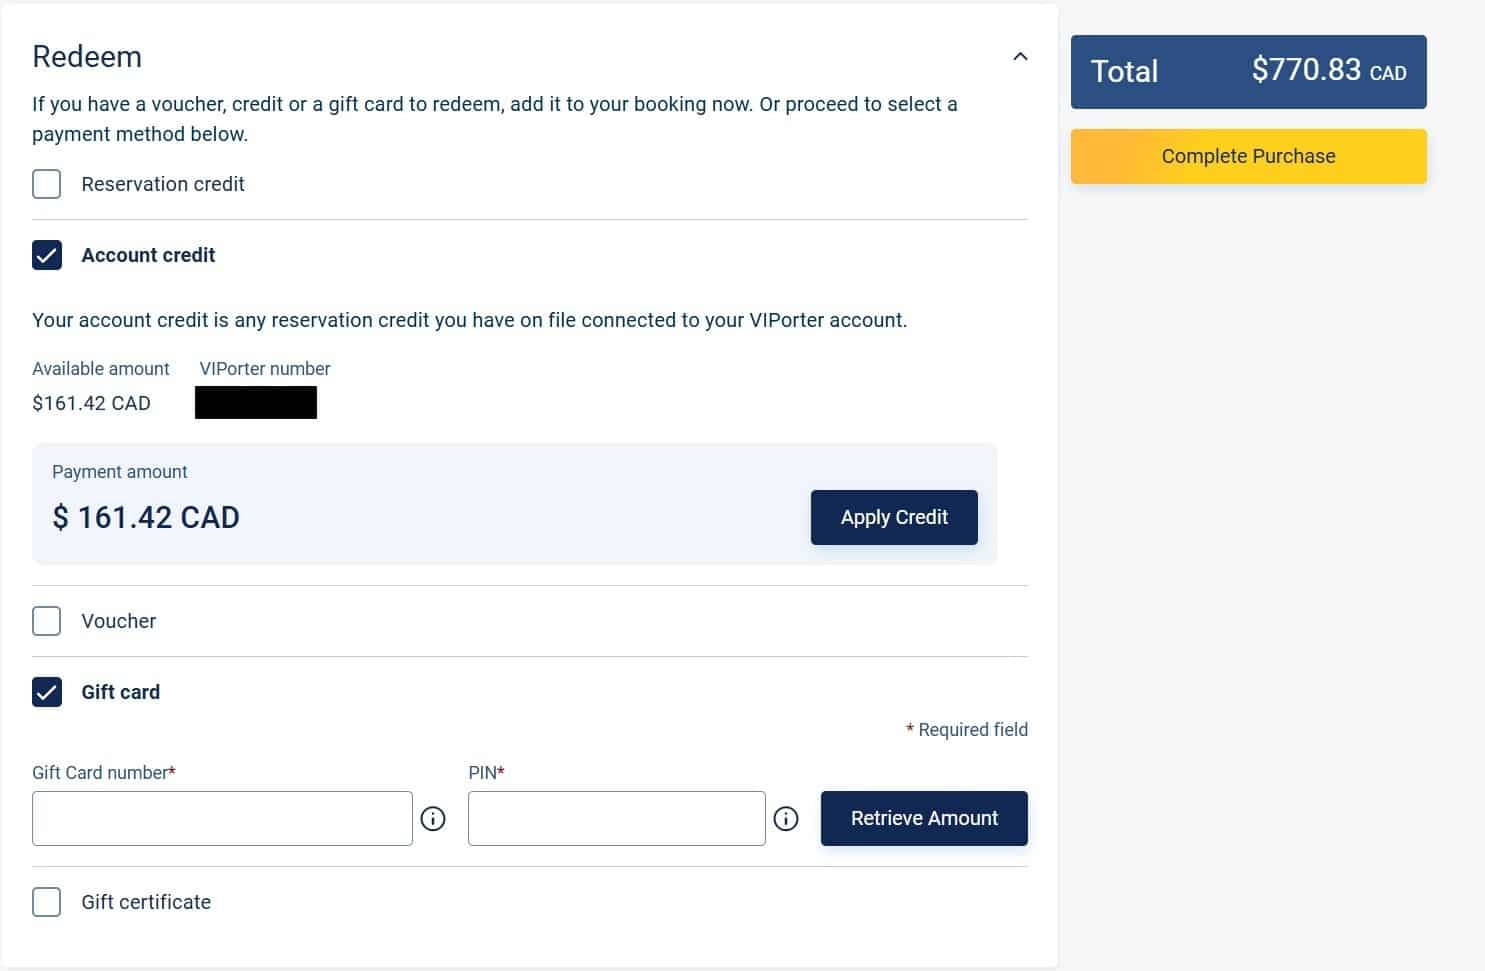Click the Total price display
This screenshot has height=971, width=1485.
click(1248, 71)
